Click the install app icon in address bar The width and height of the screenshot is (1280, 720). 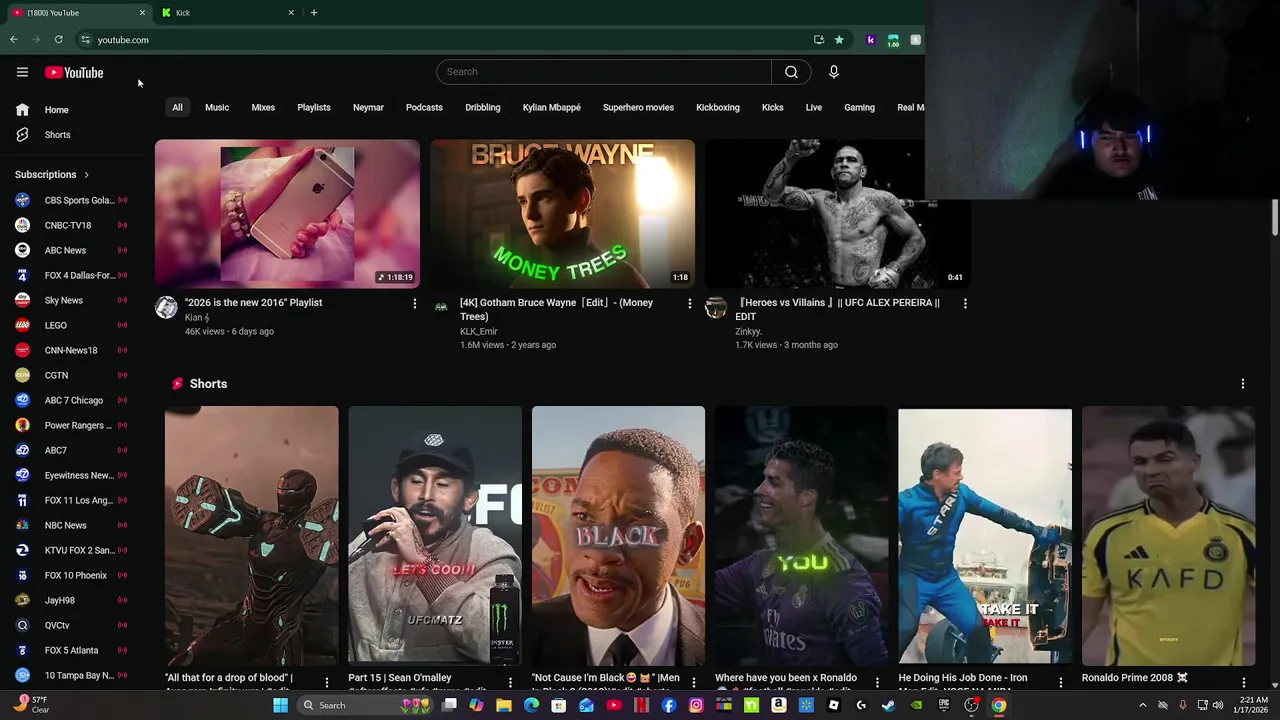click(819, 40)
